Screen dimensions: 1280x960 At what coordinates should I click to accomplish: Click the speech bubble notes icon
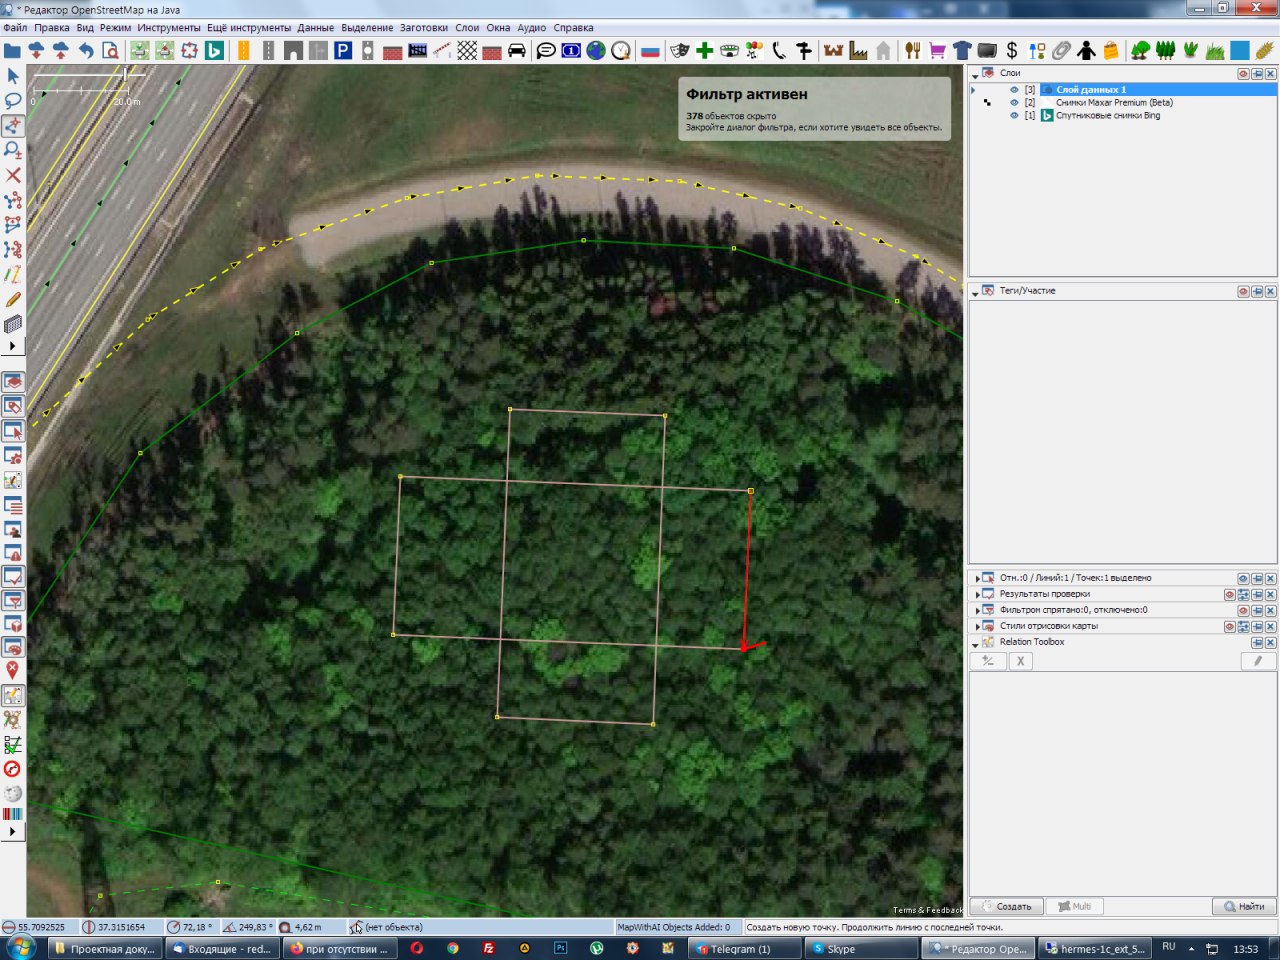546,50
